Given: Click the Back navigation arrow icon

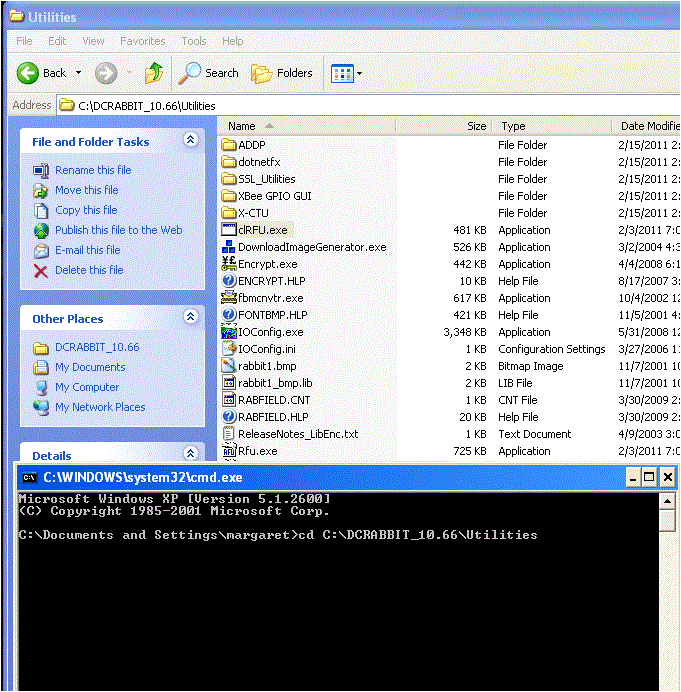Looking at the screenshot, I should [29, 73].
